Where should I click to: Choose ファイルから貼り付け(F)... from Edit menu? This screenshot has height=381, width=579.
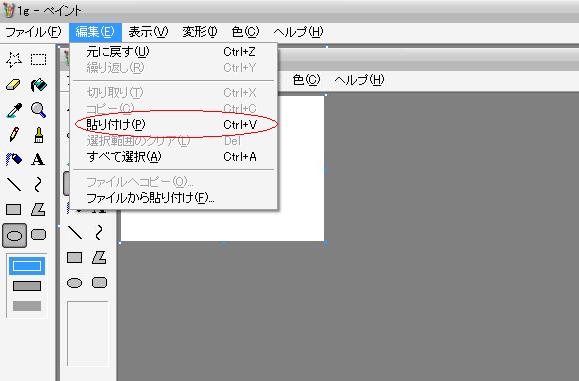coord(174,198)
